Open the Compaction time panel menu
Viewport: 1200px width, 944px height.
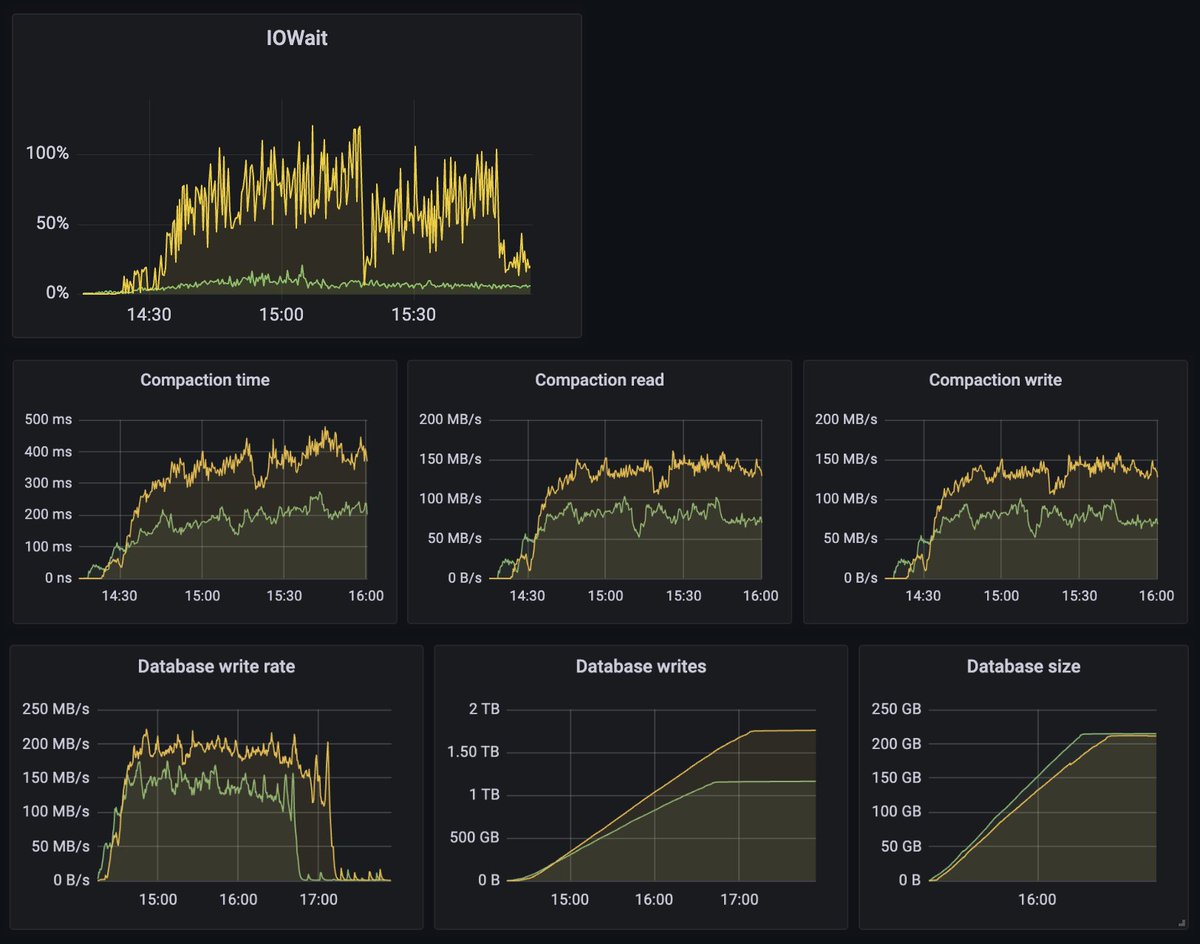pos(204,380)
